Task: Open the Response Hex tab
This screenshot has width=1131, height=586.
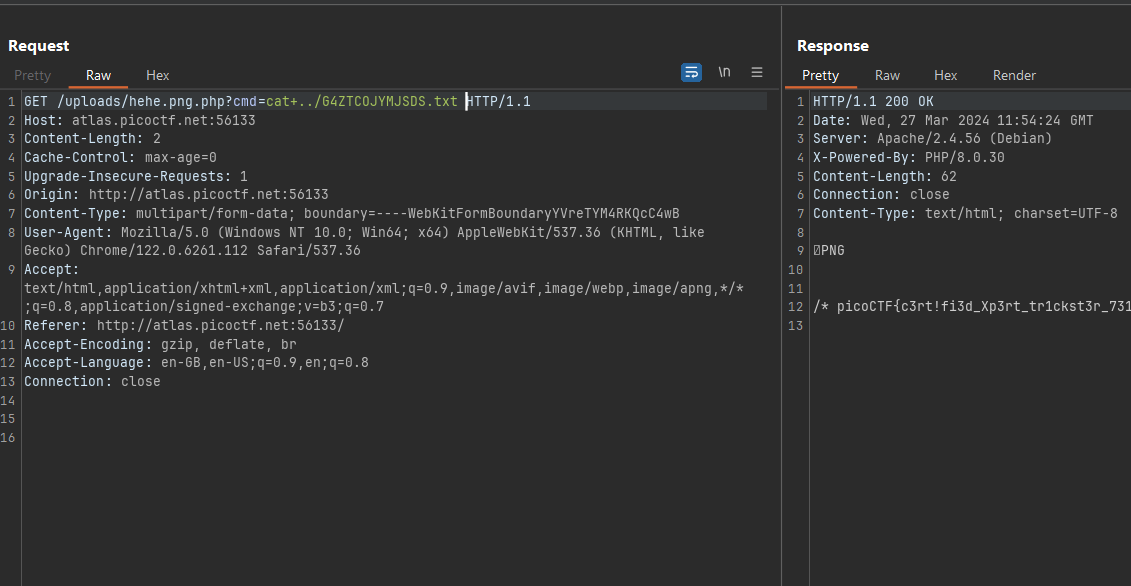Action: click(946, 75)
